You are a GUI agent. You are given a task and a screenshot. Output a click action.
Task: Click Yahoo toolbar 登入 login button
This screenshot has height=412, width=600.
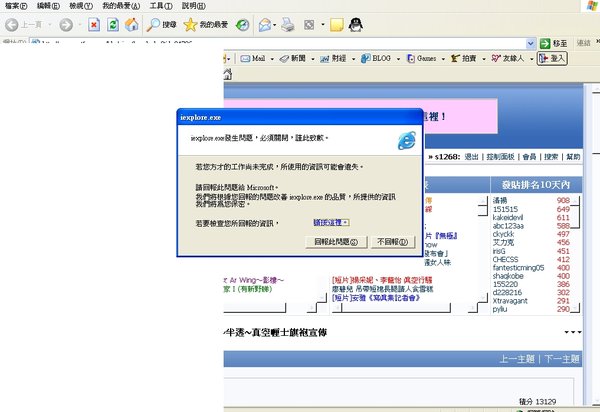pyautogui.click(x=552, y=59)
